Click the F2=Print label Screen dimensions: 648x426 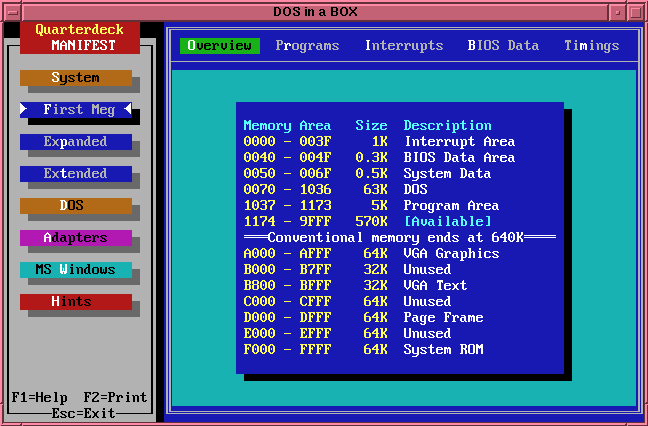[x=115, y=397]
